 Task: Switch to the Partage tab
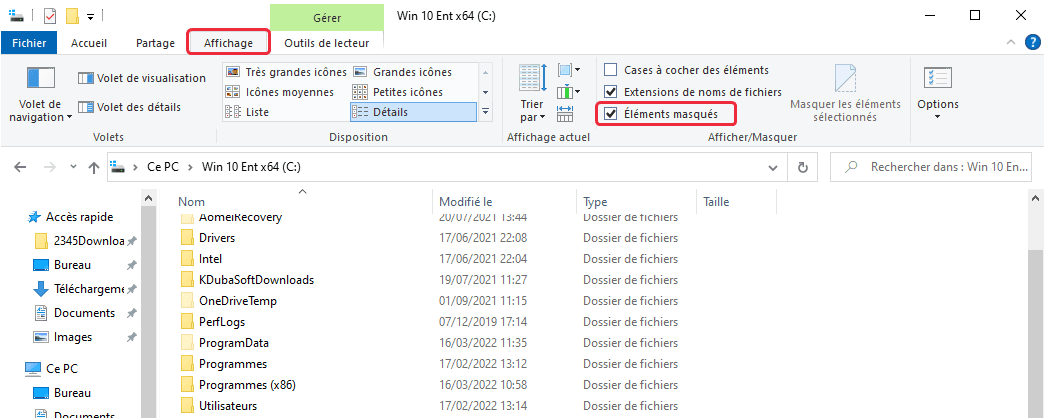pos(155,43)
